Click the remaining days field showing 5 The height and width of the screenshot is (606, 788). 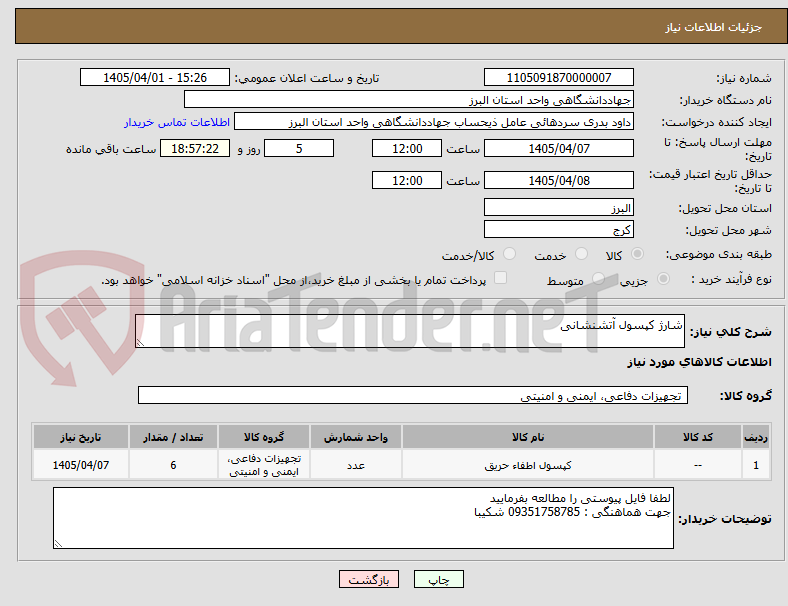pos(299,148)
